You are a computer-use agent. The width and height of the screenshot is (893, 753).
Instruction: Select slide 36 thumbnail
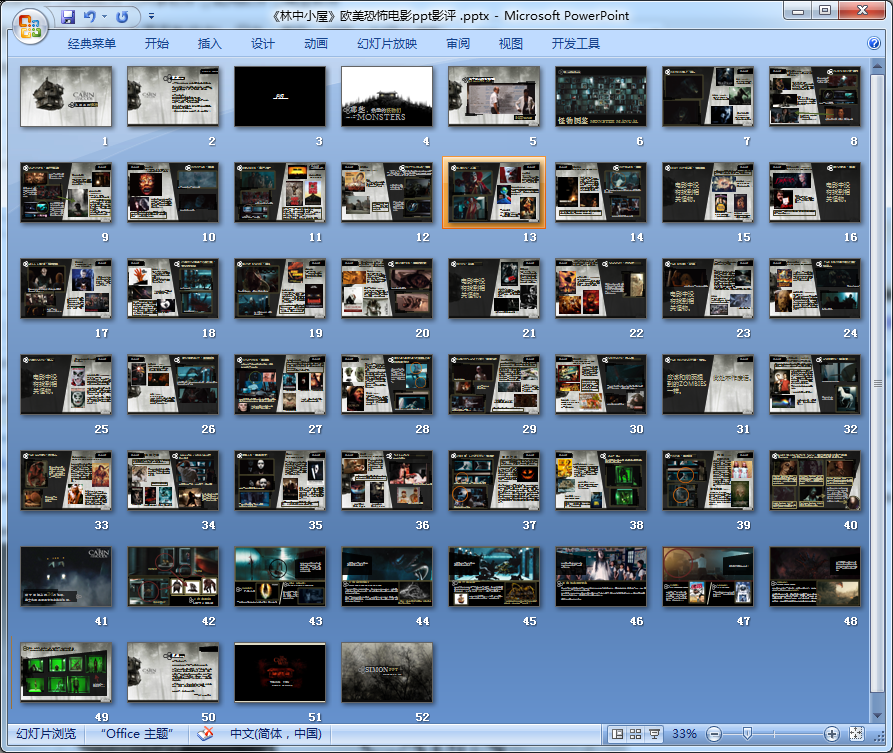[387, 481]
